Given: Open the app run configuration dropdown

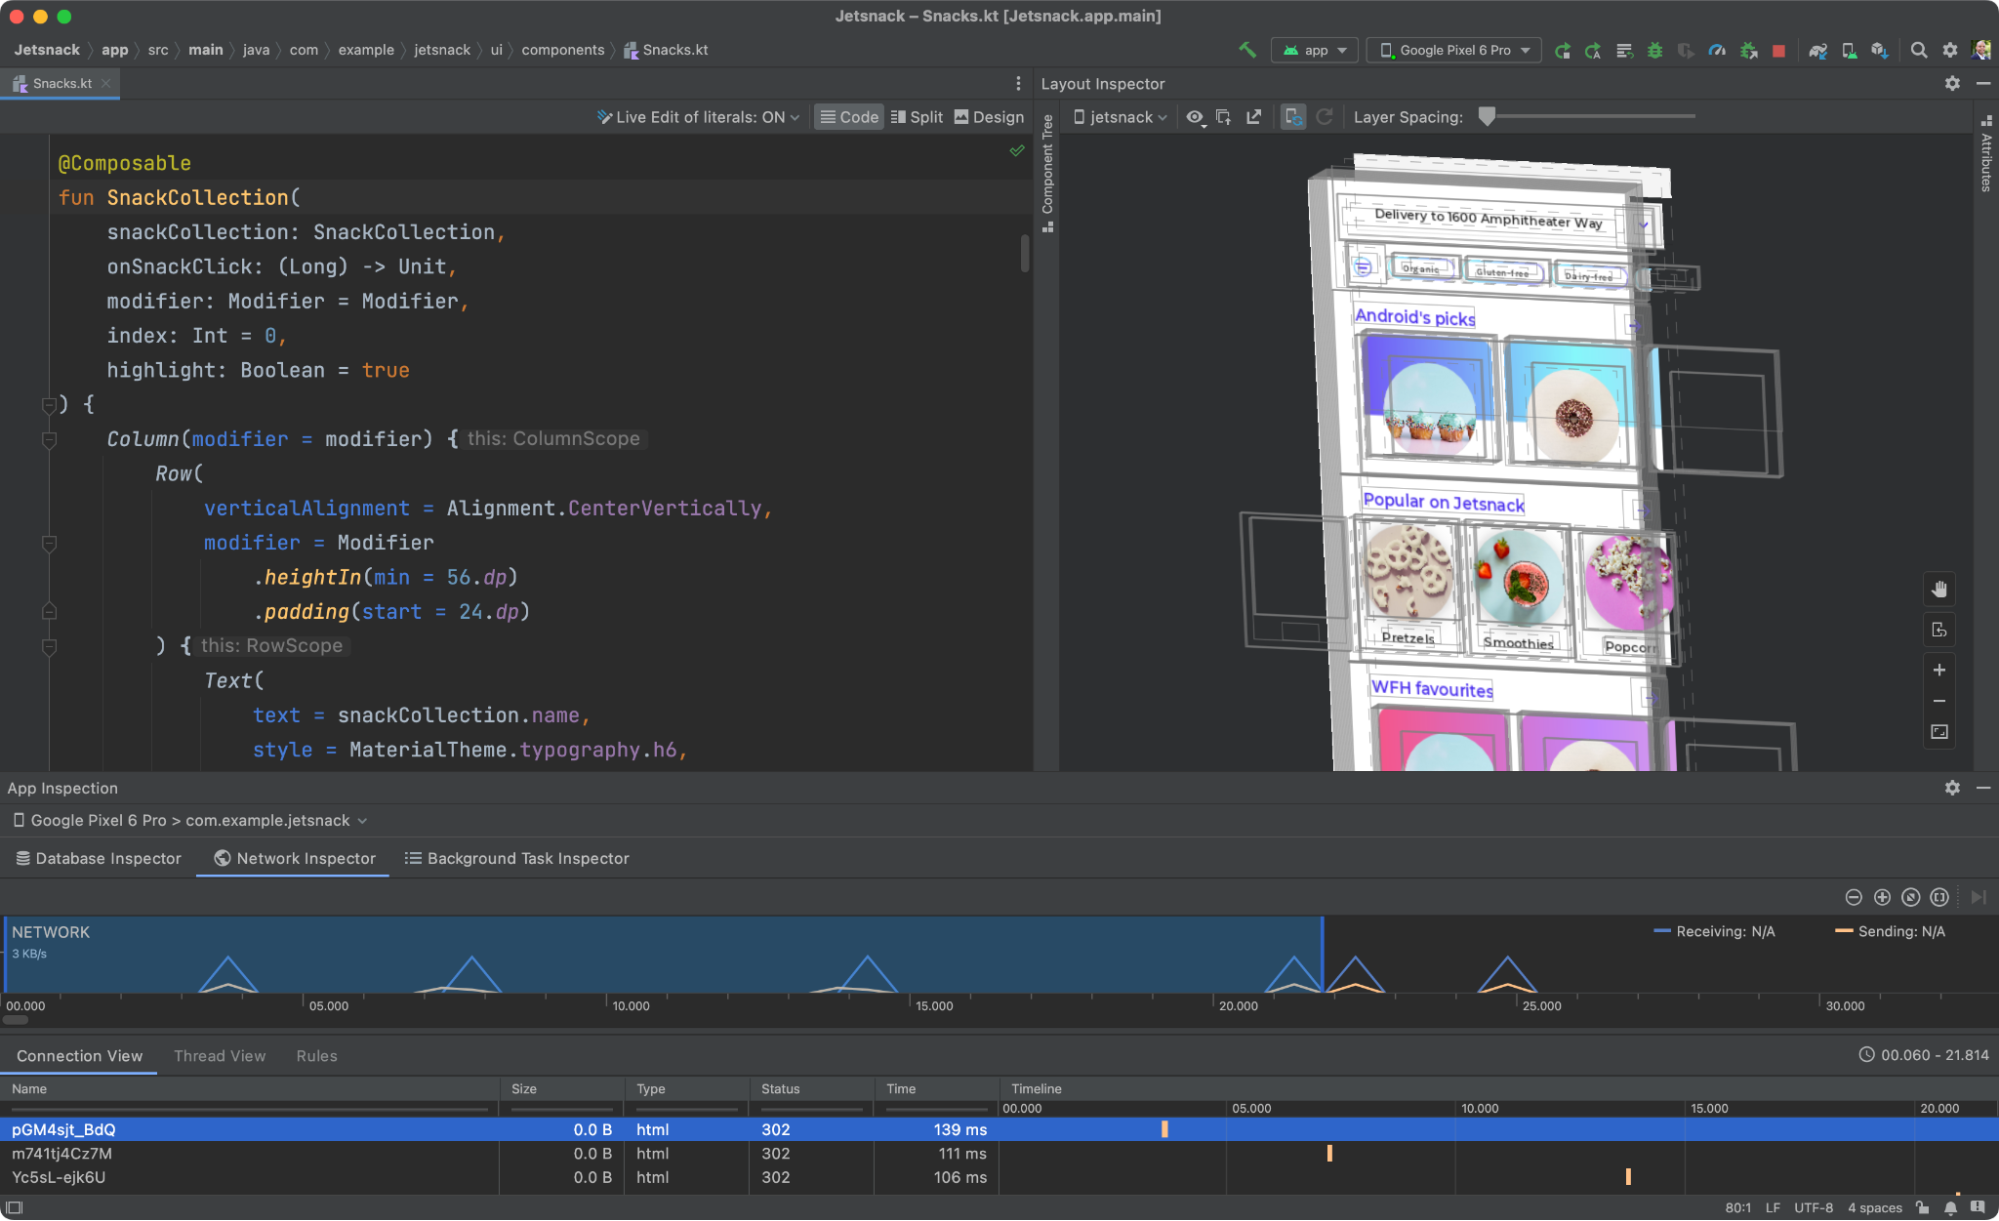Looking at the screenshot, I should 1314,49.
